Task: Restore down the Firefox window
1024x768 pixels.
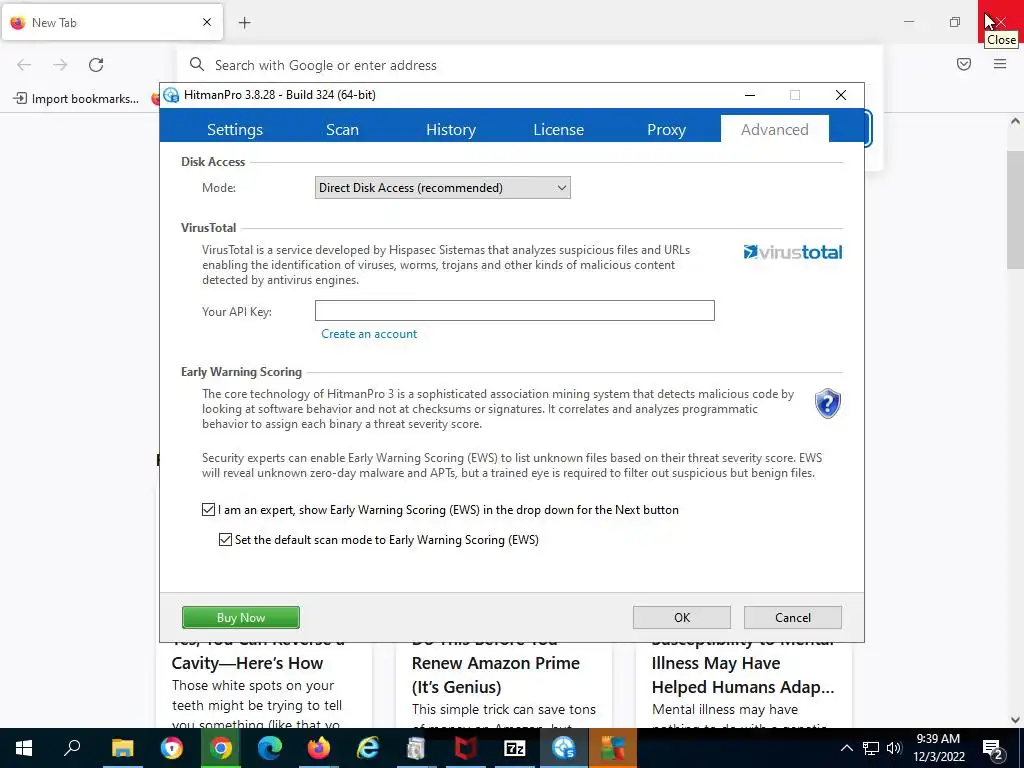Action: pos(955,22)
